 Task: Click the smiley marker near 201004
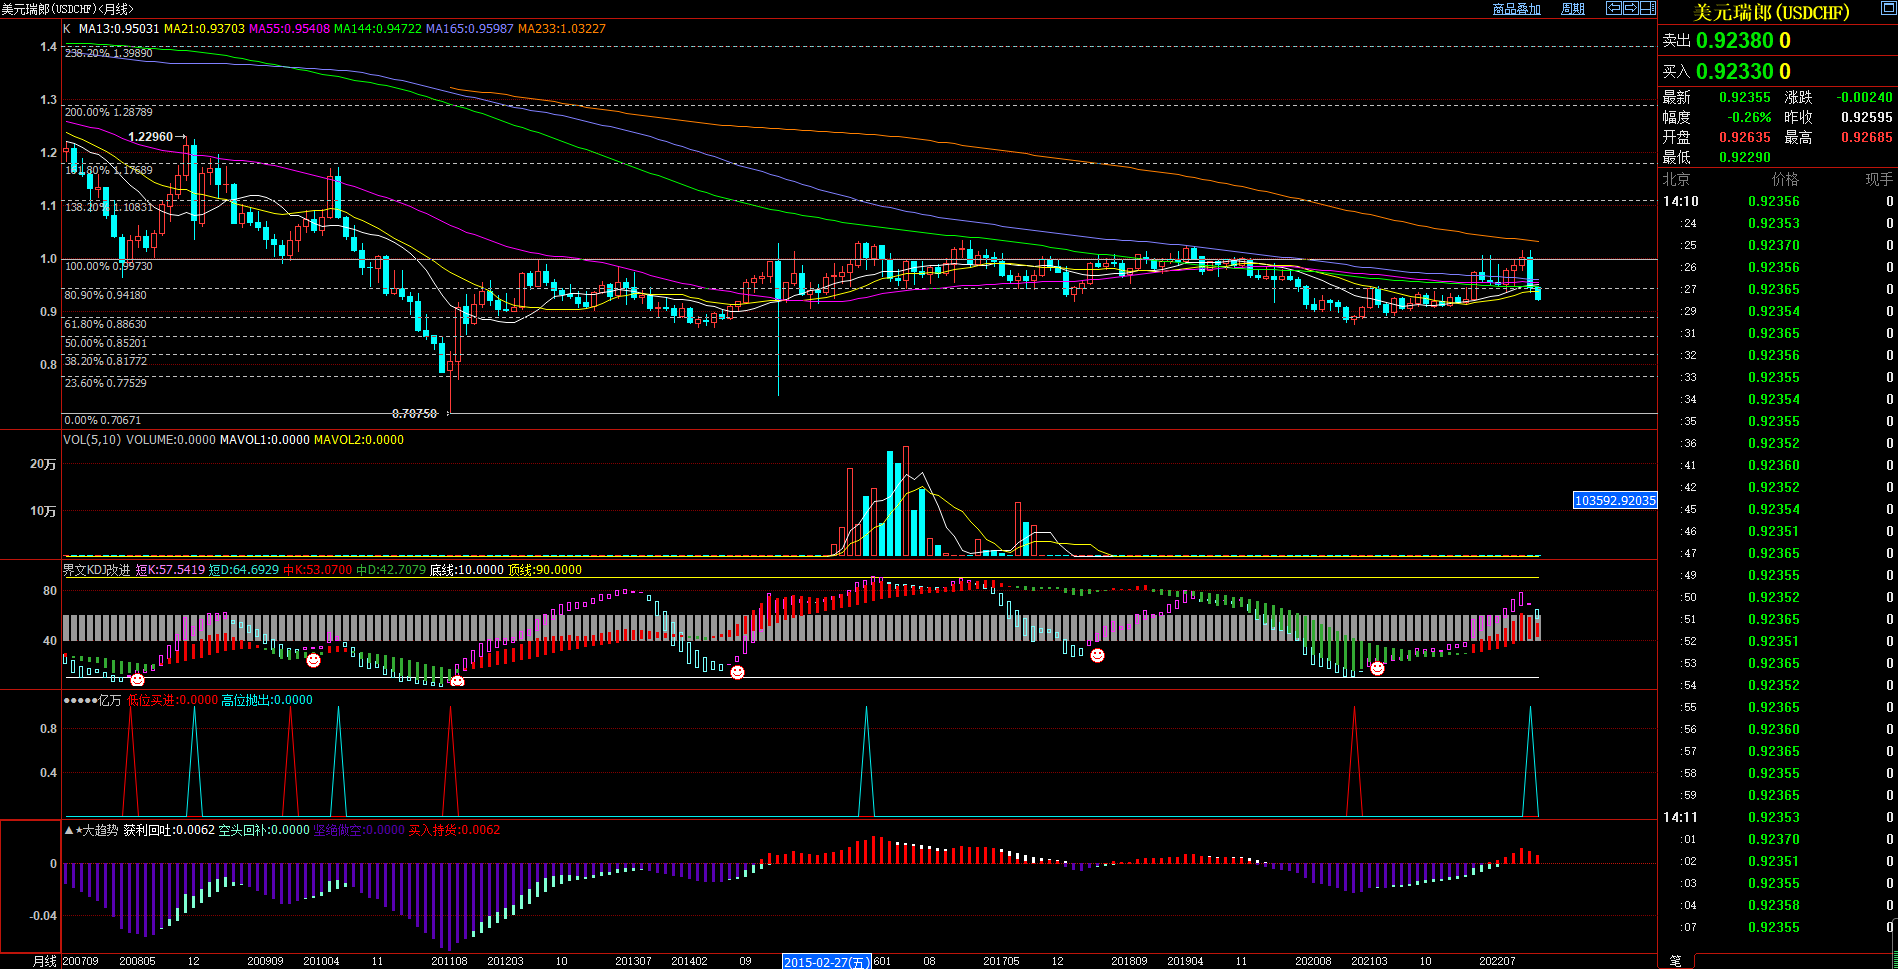pyautogui.click(x=313, y=660)
